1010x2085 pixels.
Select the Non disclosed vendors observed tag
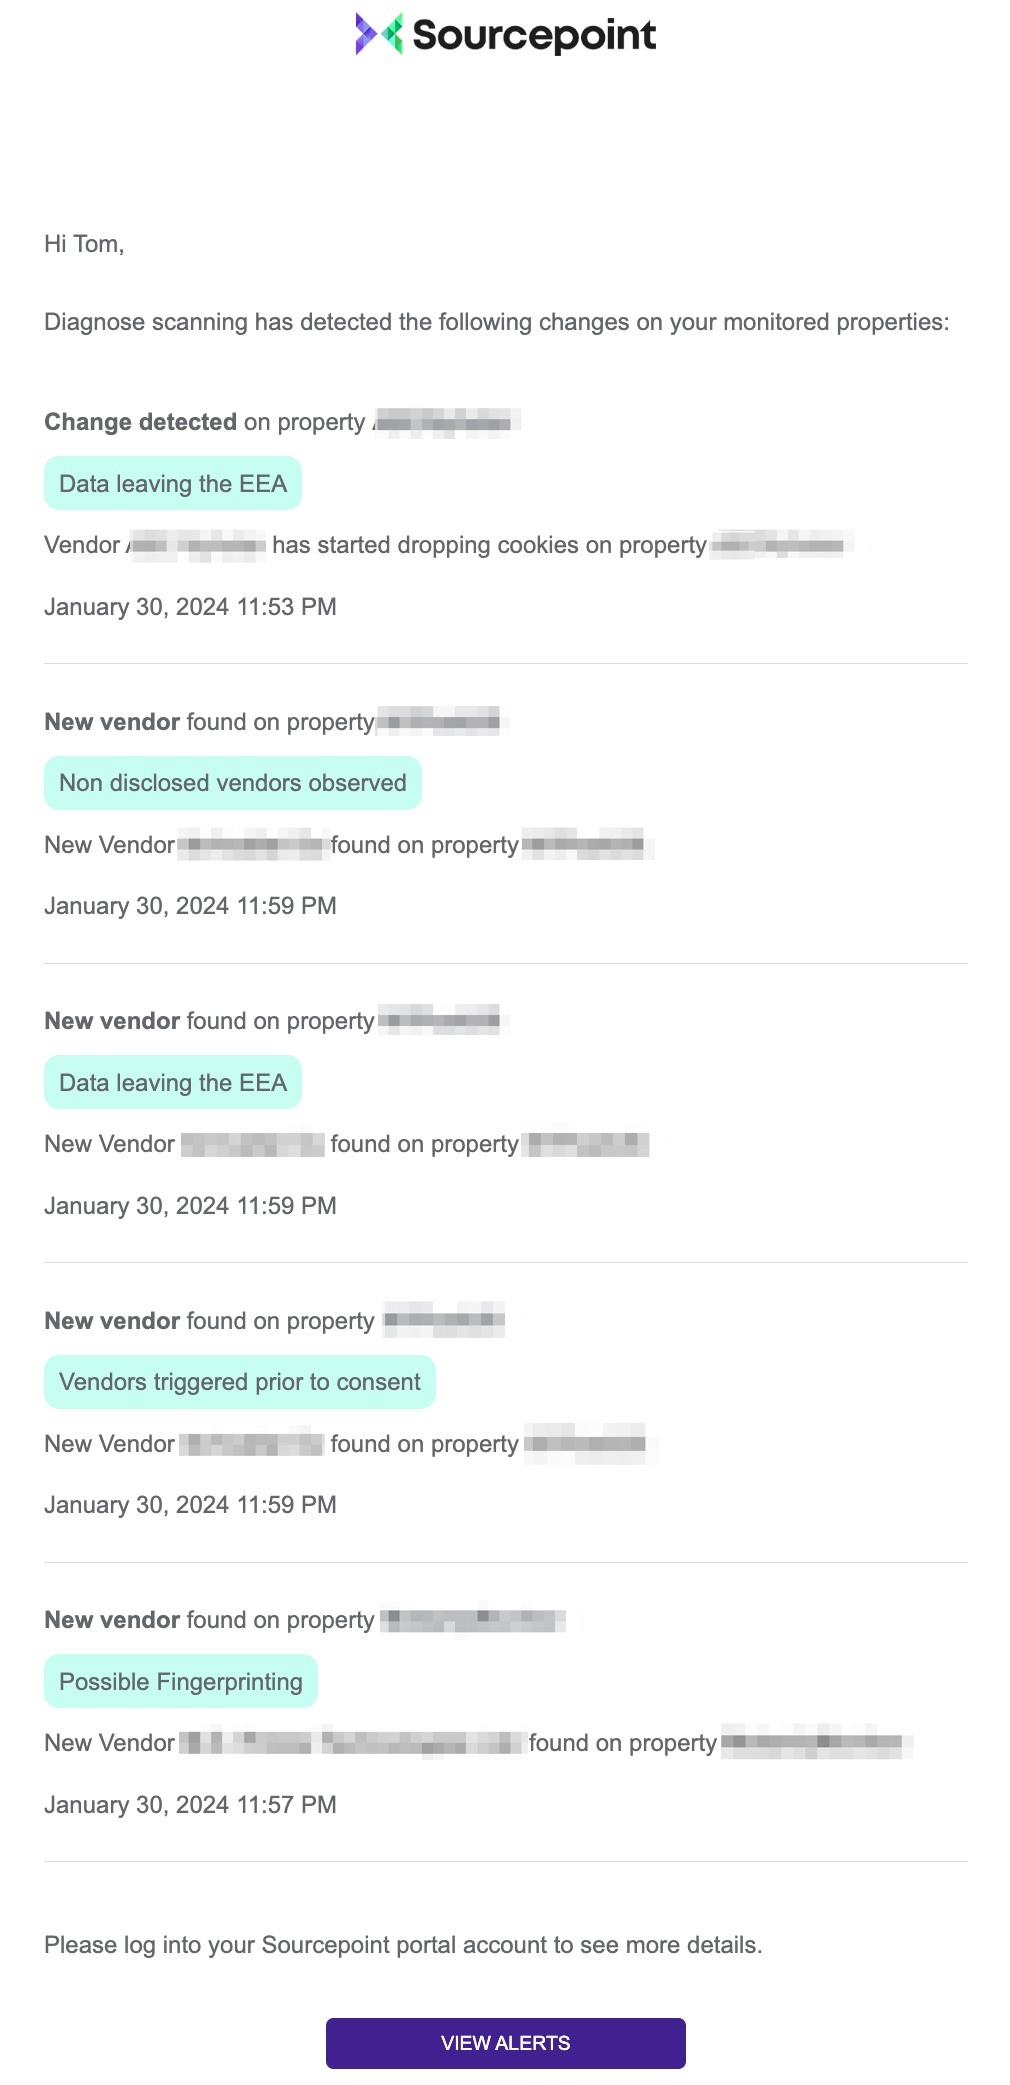pyautogui.click(x=233, y=783)
